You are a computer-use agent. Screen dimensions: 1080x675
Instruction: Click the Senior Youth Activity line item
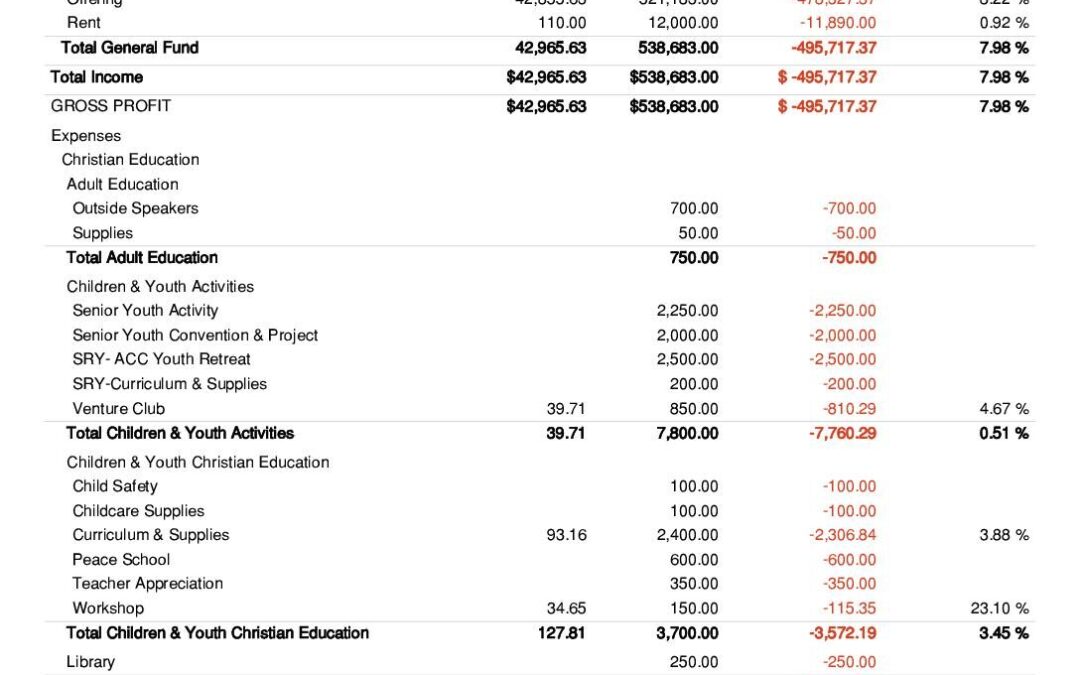point(145,311)
